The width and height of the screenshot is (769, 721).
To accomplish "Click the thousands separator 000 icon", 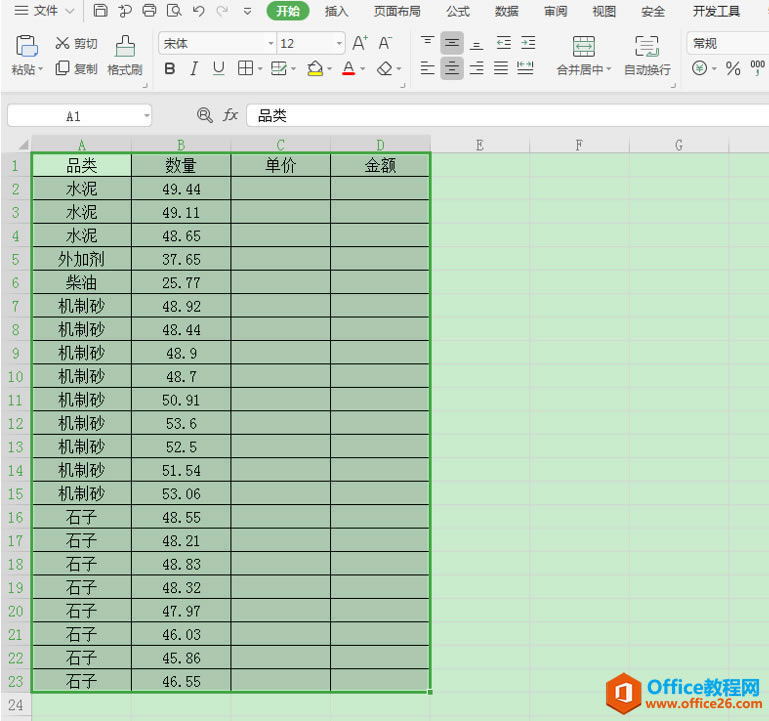I will point(758,68).
